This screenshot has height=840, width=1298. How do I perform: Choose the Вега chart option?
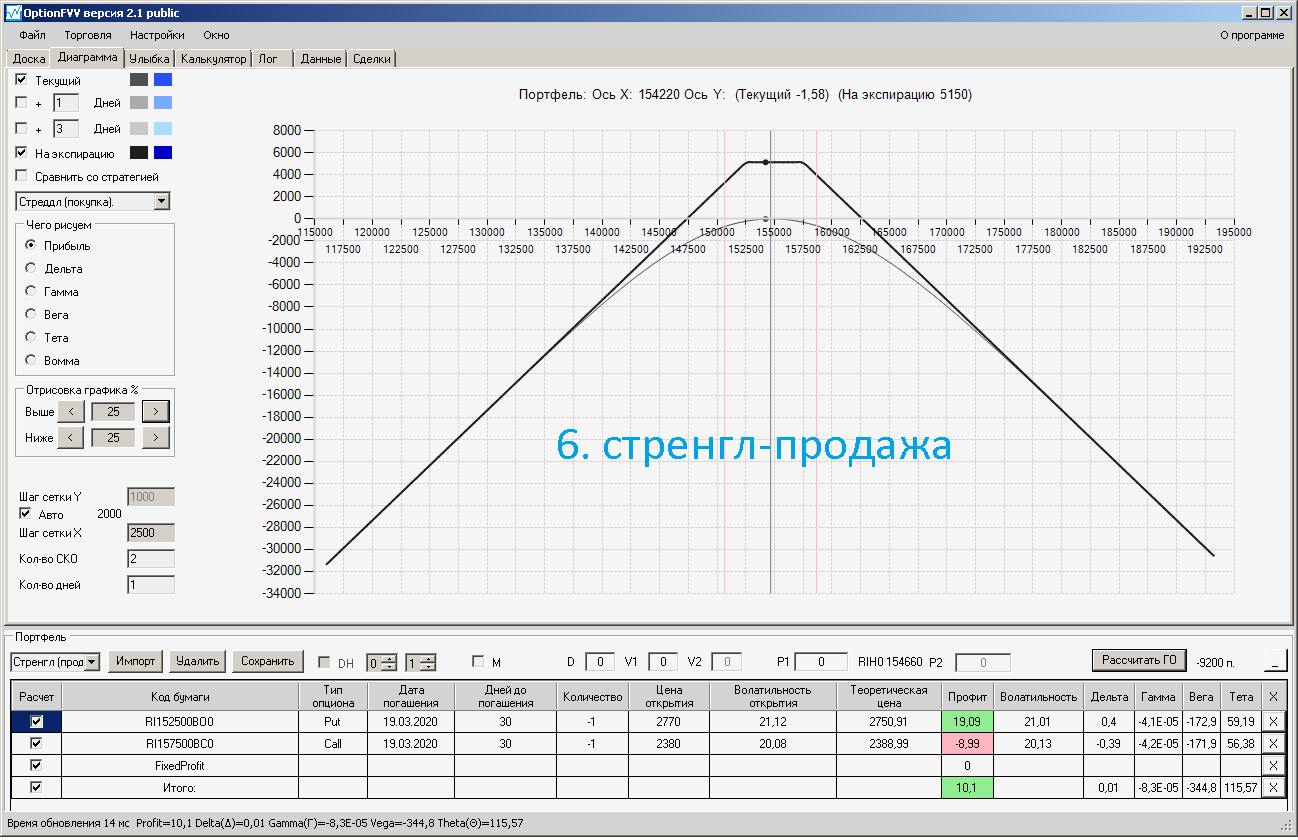click(x=31, y=314)
